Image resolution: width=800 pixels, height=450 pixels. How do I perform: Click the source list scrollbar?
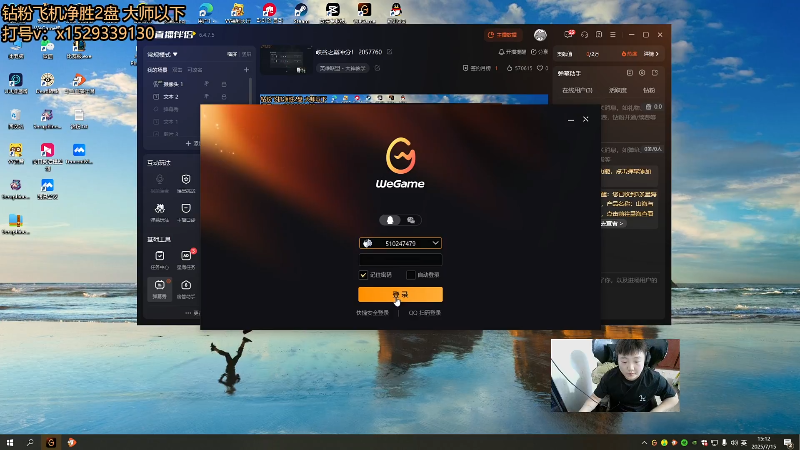pos(250,92)
